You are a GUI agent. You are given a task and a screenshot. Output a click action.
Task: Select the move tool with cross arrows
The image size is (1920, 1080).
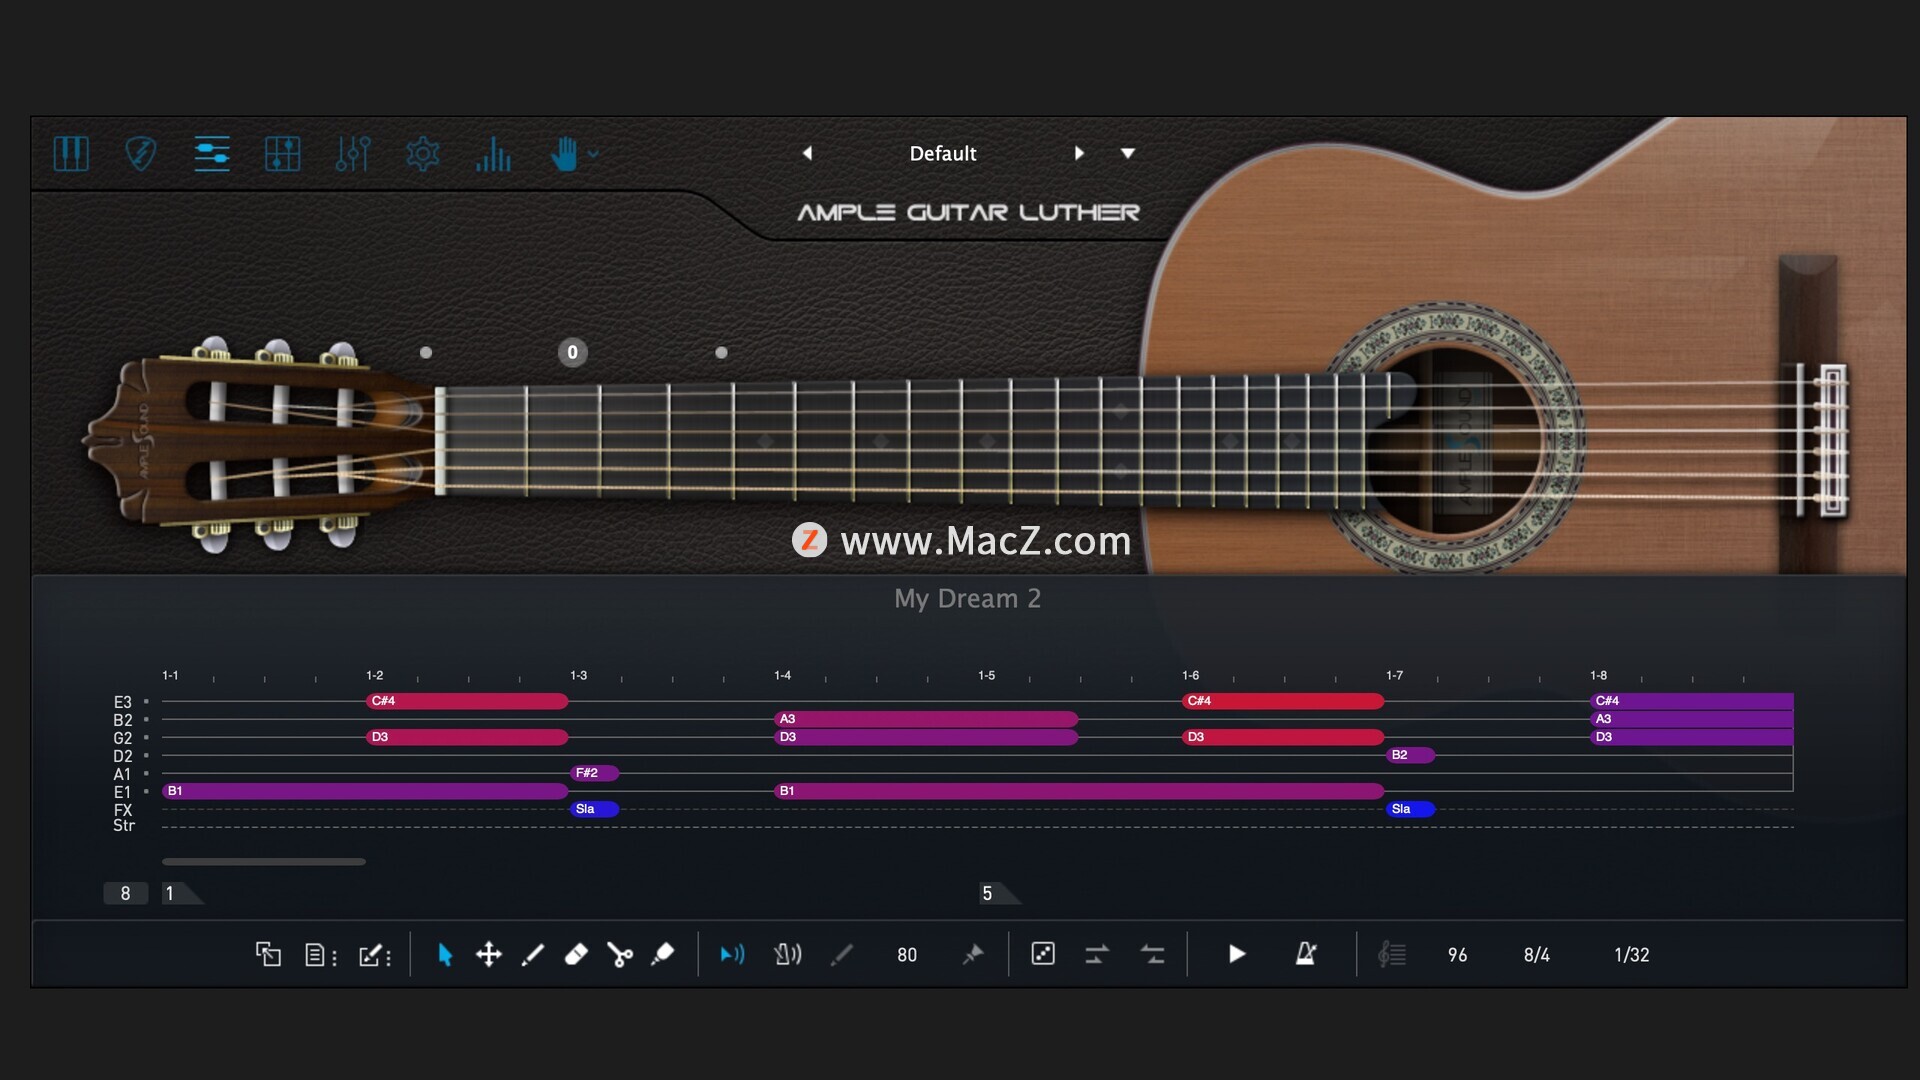[489, 954]
